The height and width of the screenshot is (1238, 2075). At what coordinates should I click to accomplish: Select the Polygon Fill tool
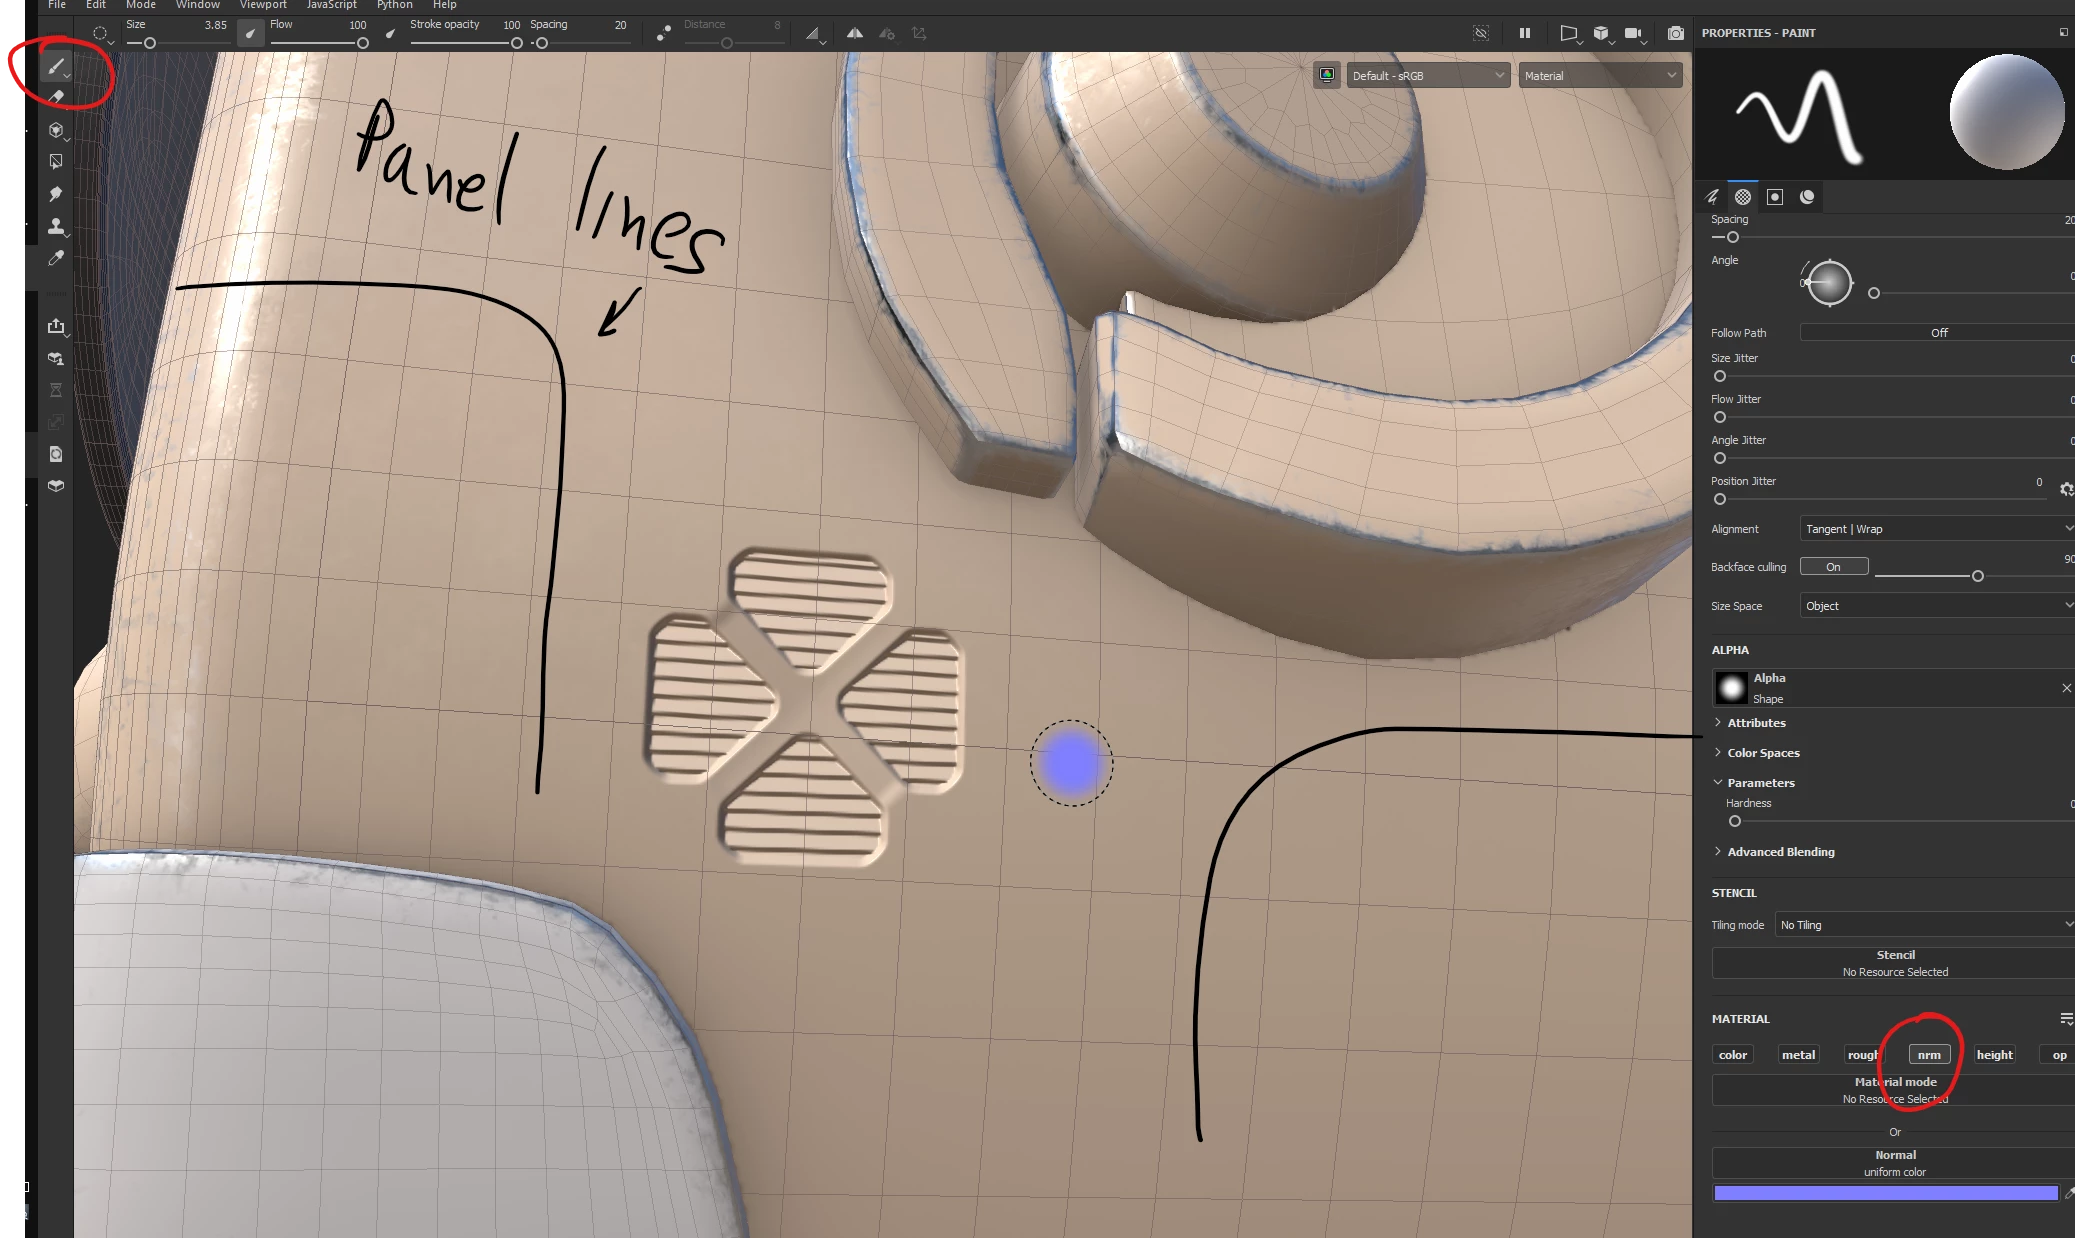pos(56,161)
